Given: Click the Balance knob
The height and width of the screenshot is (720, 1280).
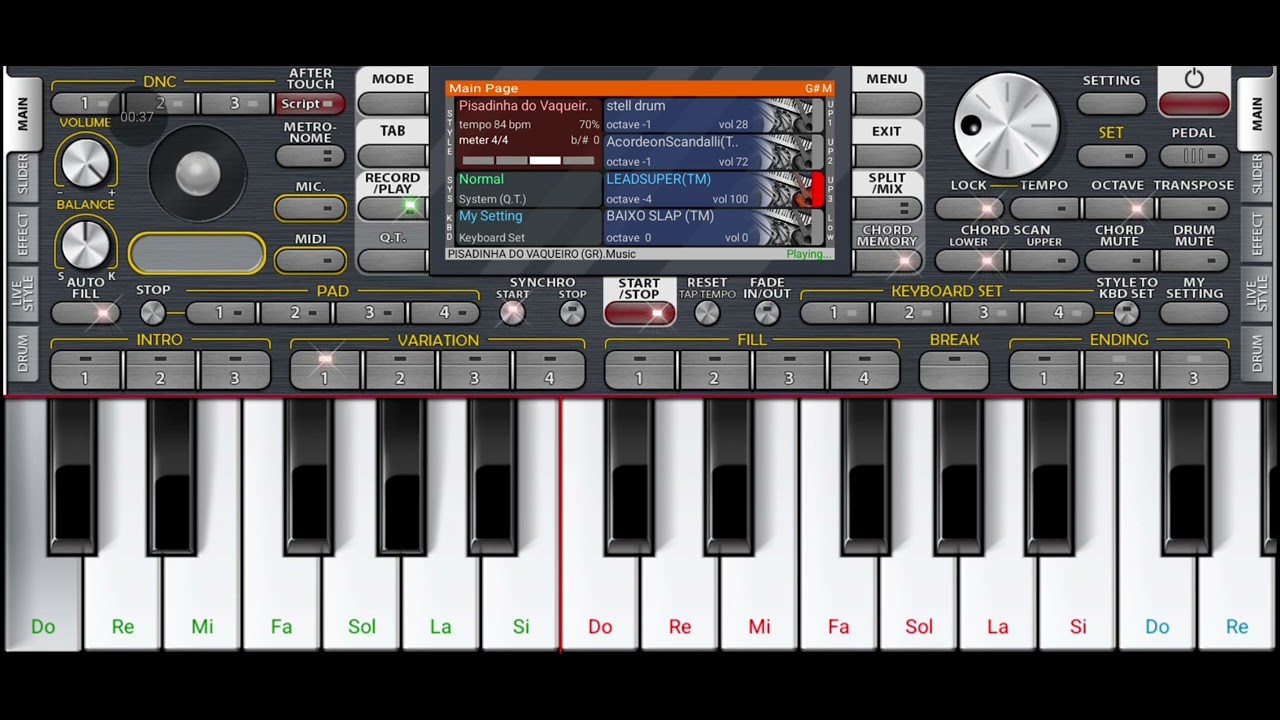Looking at the screenshot, I should click(85, 245).
